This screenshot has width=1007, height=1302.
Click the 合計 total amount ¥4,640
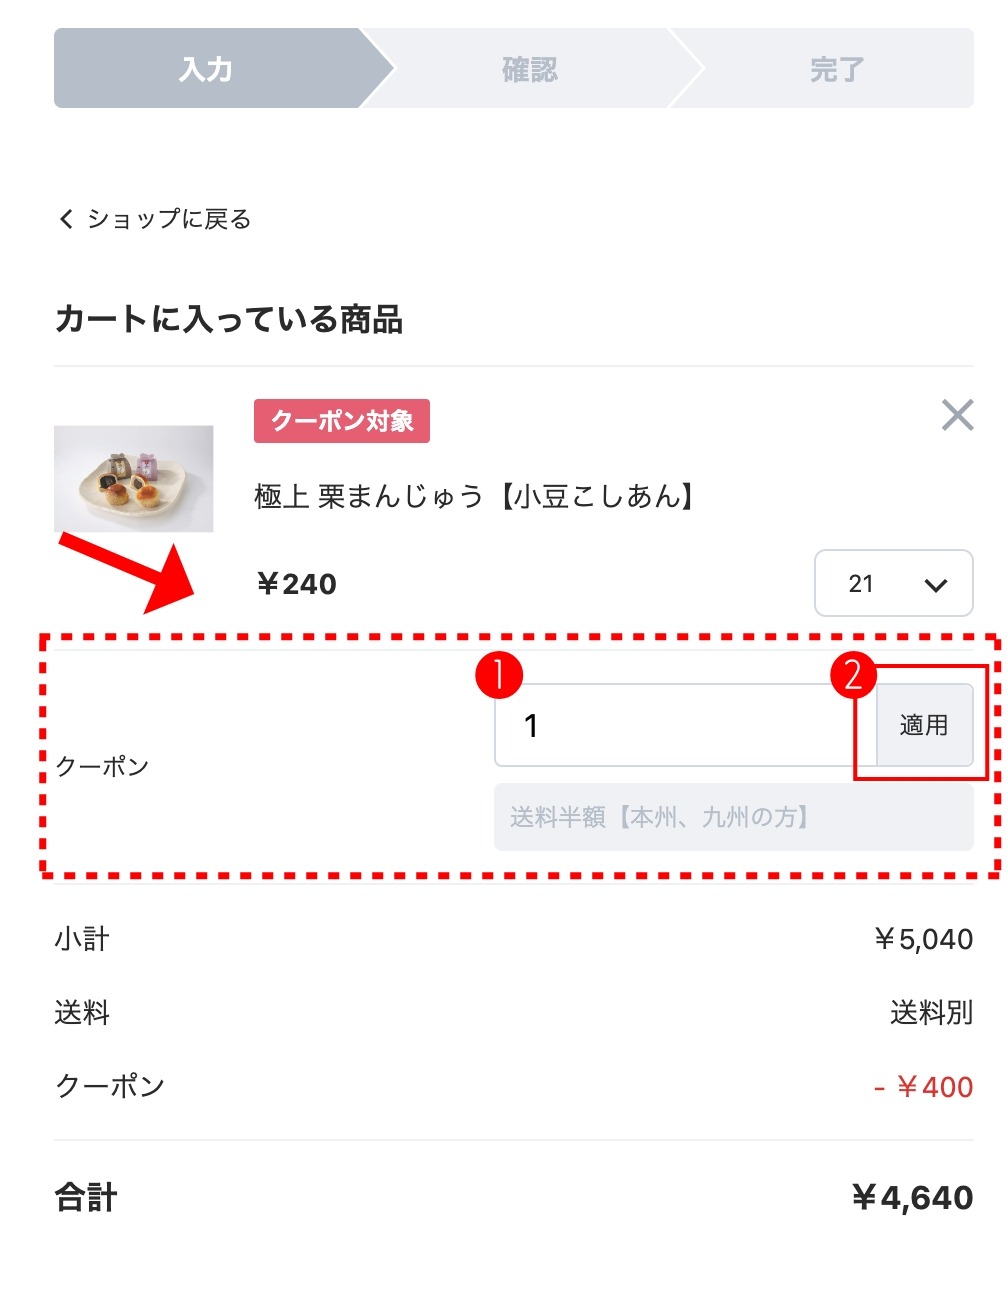pyautogui.click(x=912, y=1197)
